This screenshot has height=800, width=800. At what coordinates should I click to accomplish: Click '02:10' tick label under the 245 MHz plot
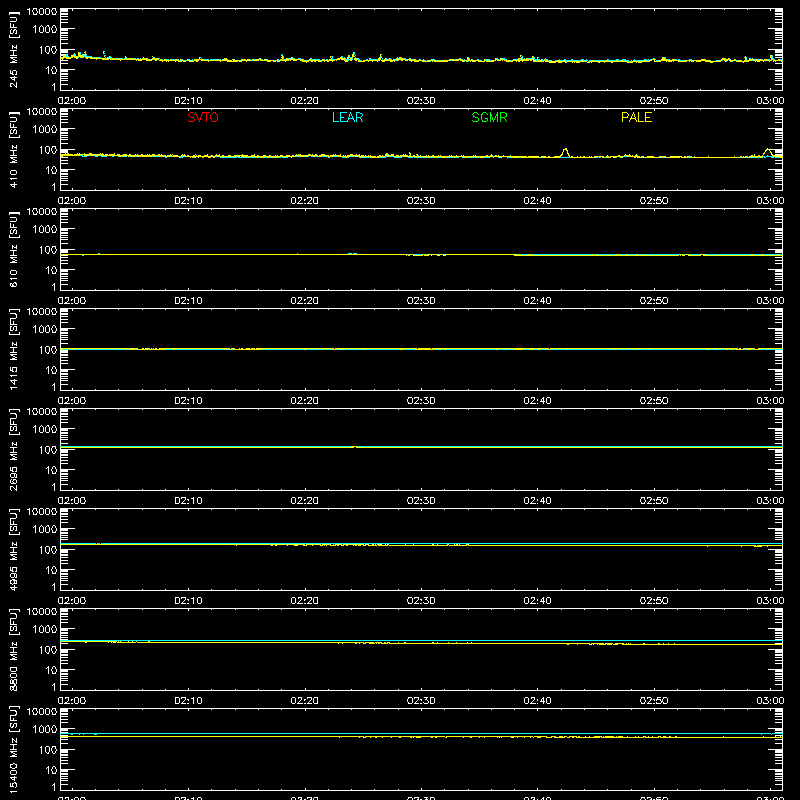pos(188,101)
